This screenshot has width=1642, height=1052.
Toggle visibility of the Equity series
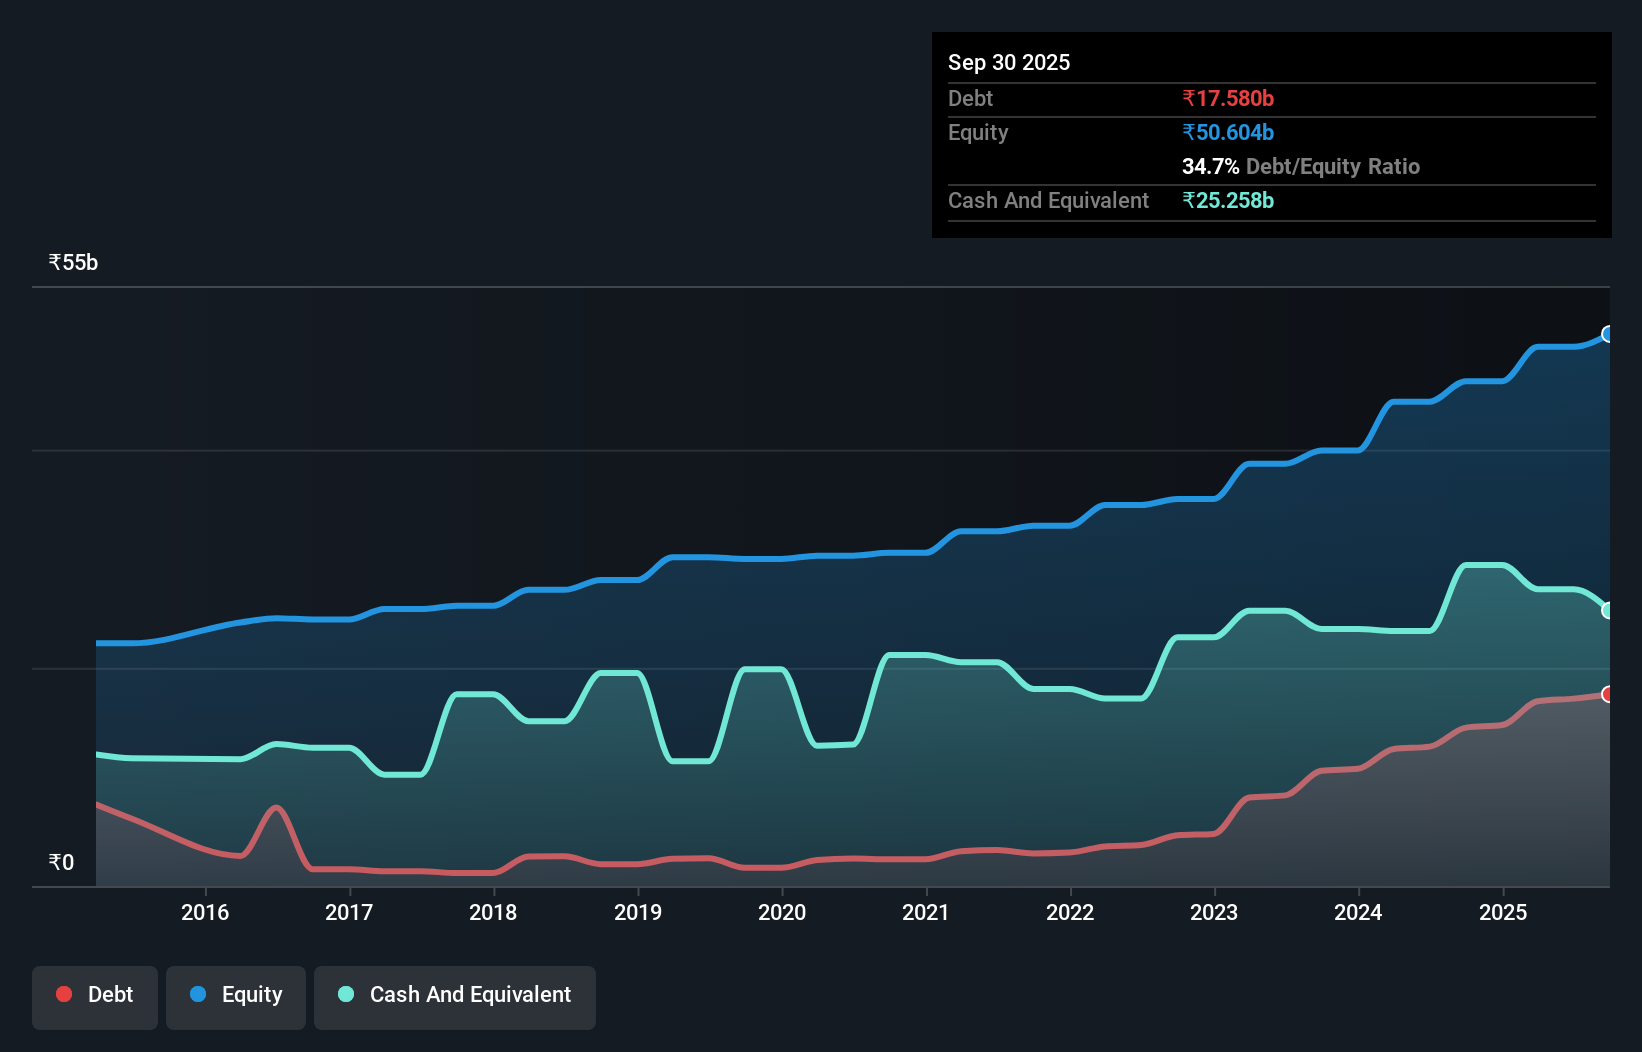[x=235, y=995]
